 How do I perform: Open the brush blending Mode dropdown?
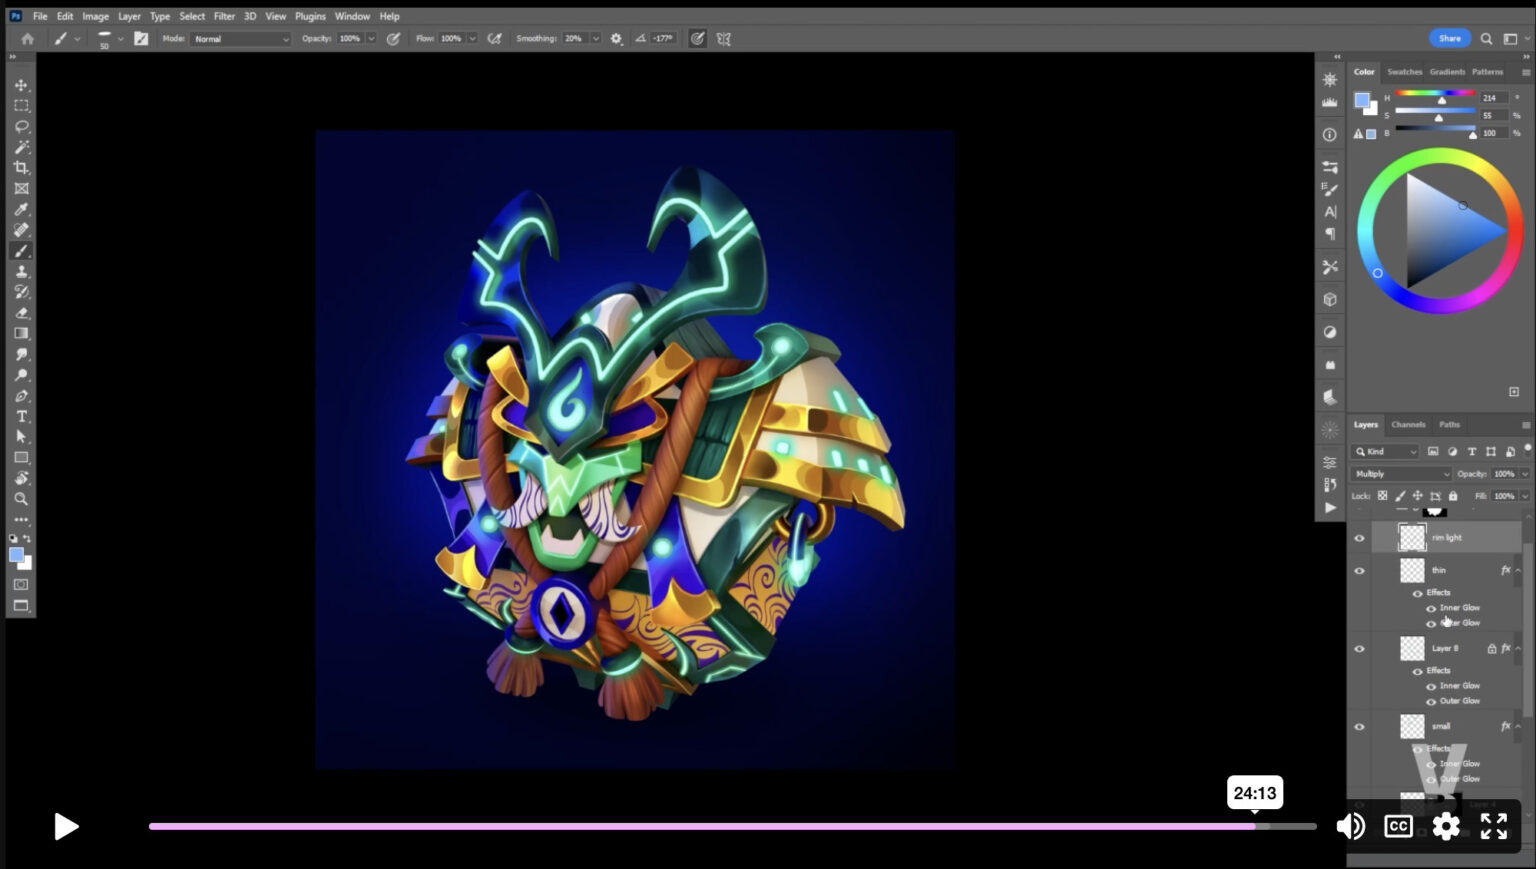point(240,39)
